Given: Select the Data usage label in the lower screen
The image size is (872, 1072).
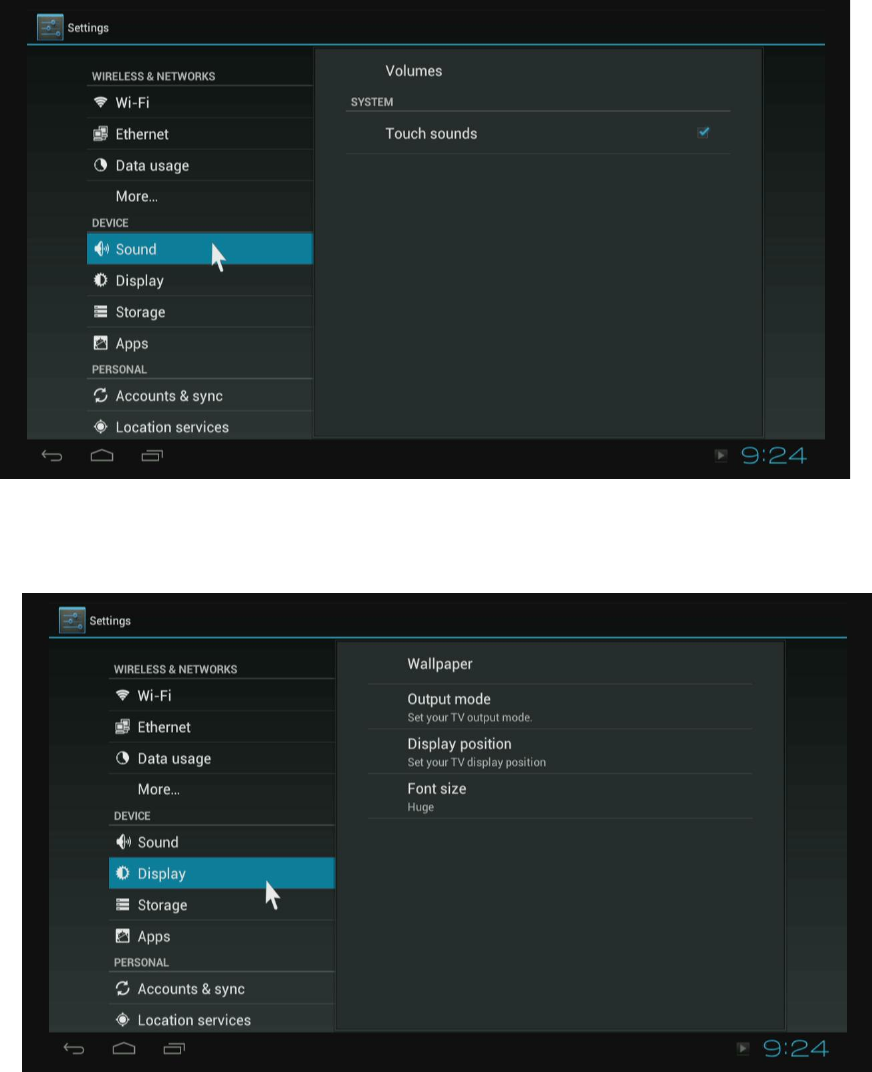Looking at the screenshot, I should [x=174, y=758].
